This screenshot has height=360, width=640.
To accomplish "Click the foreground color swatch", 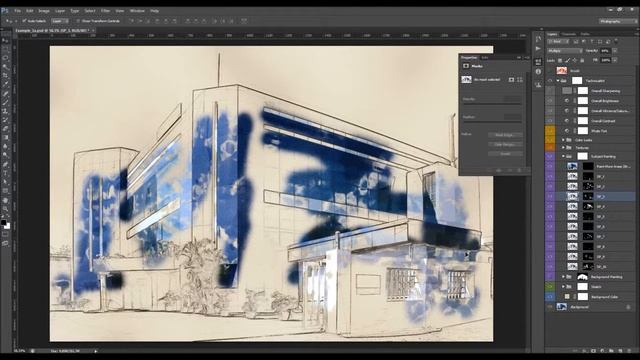I will click(x=4, y=223).
